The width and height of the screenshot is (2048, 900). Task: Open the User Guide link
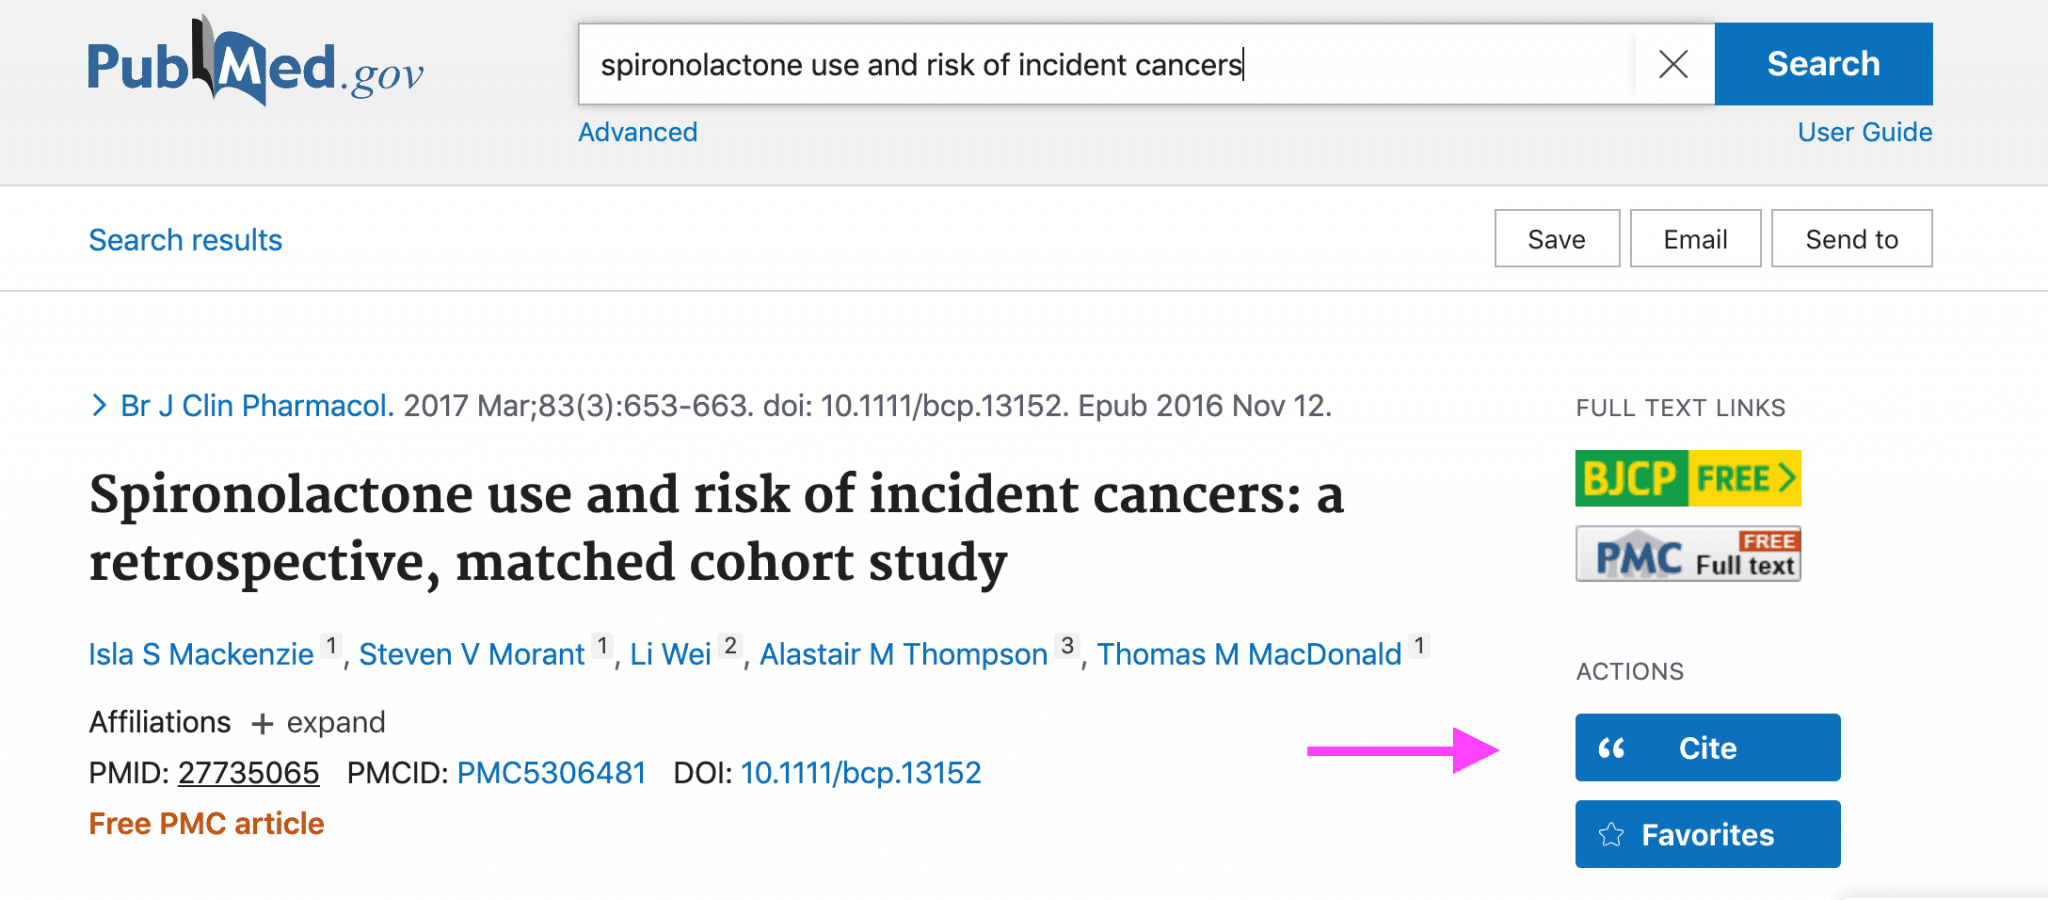click(1865, 132)
